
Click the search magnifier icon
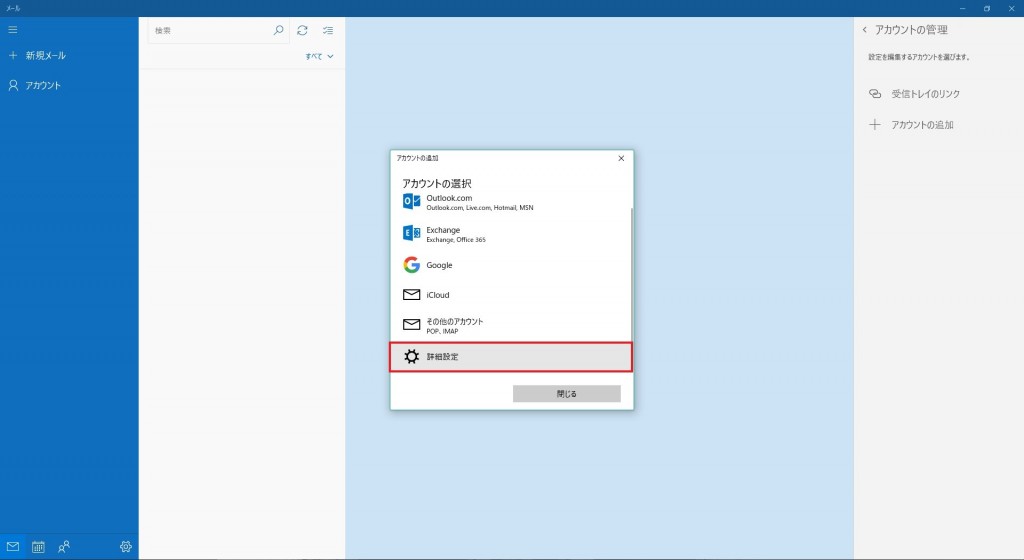tap(279, 31)
